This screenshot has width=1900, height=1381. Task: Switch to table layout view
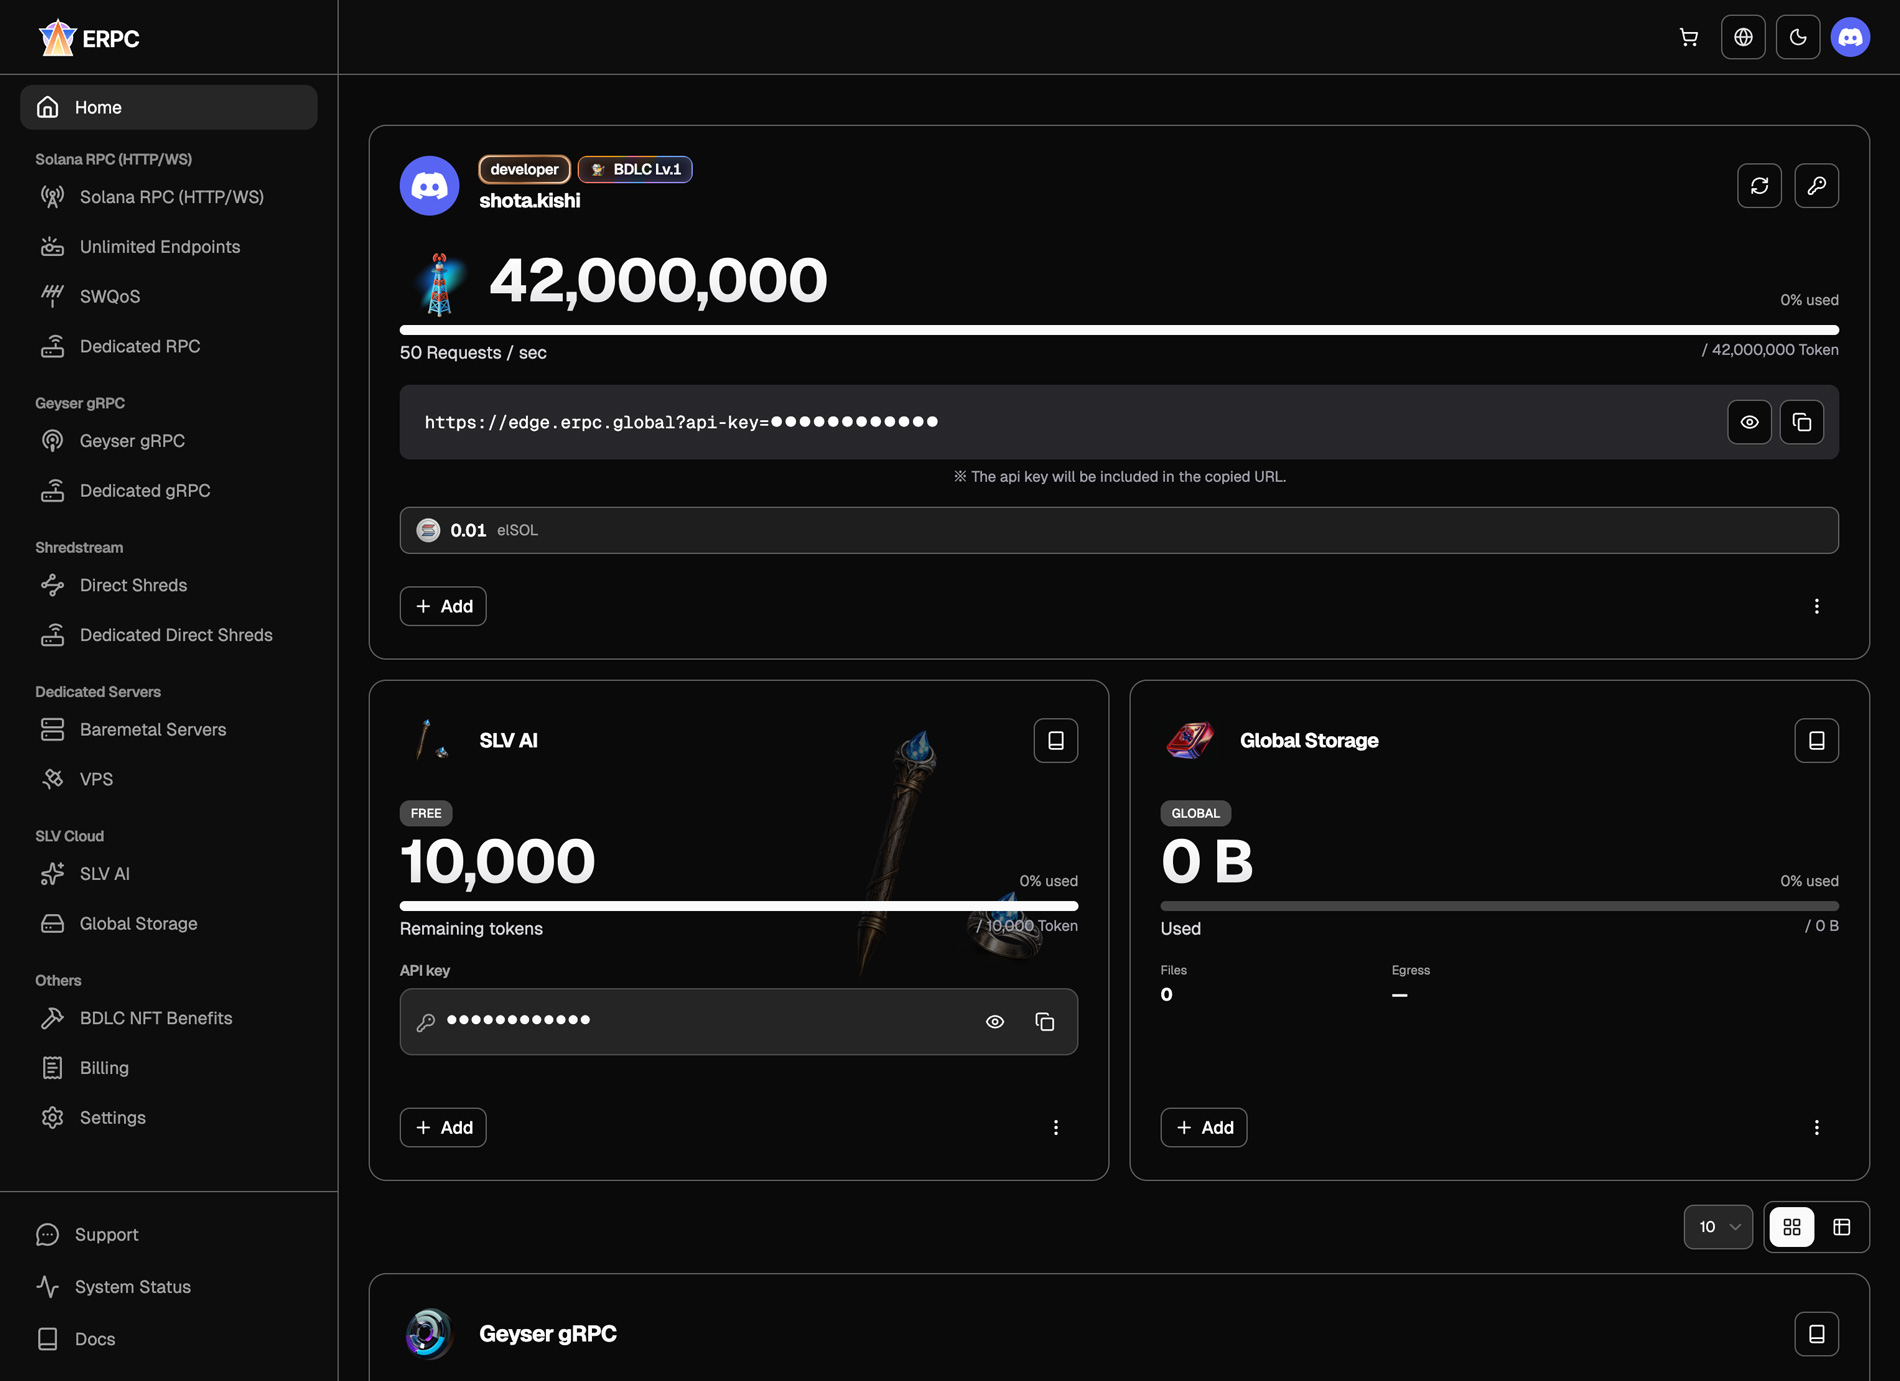tap(1842, 1227)
